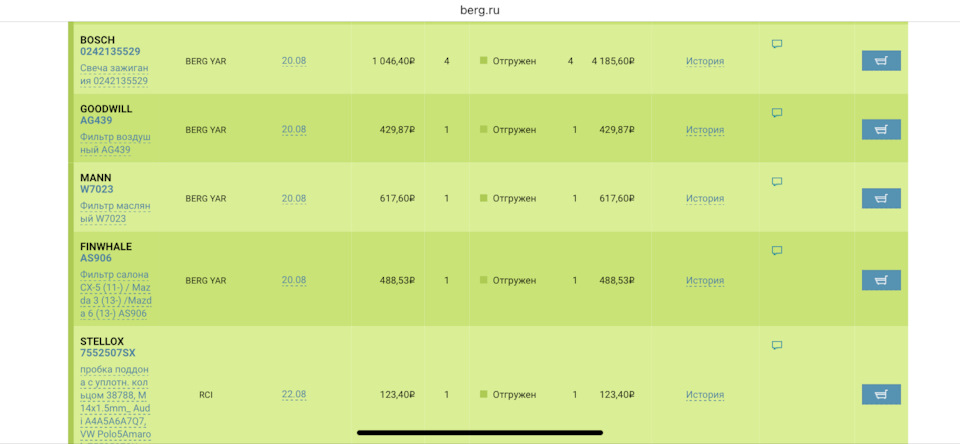960x444 pixels.
Task: Add FINWHALE AS906 to cart
Action: [x=881, y=280]
